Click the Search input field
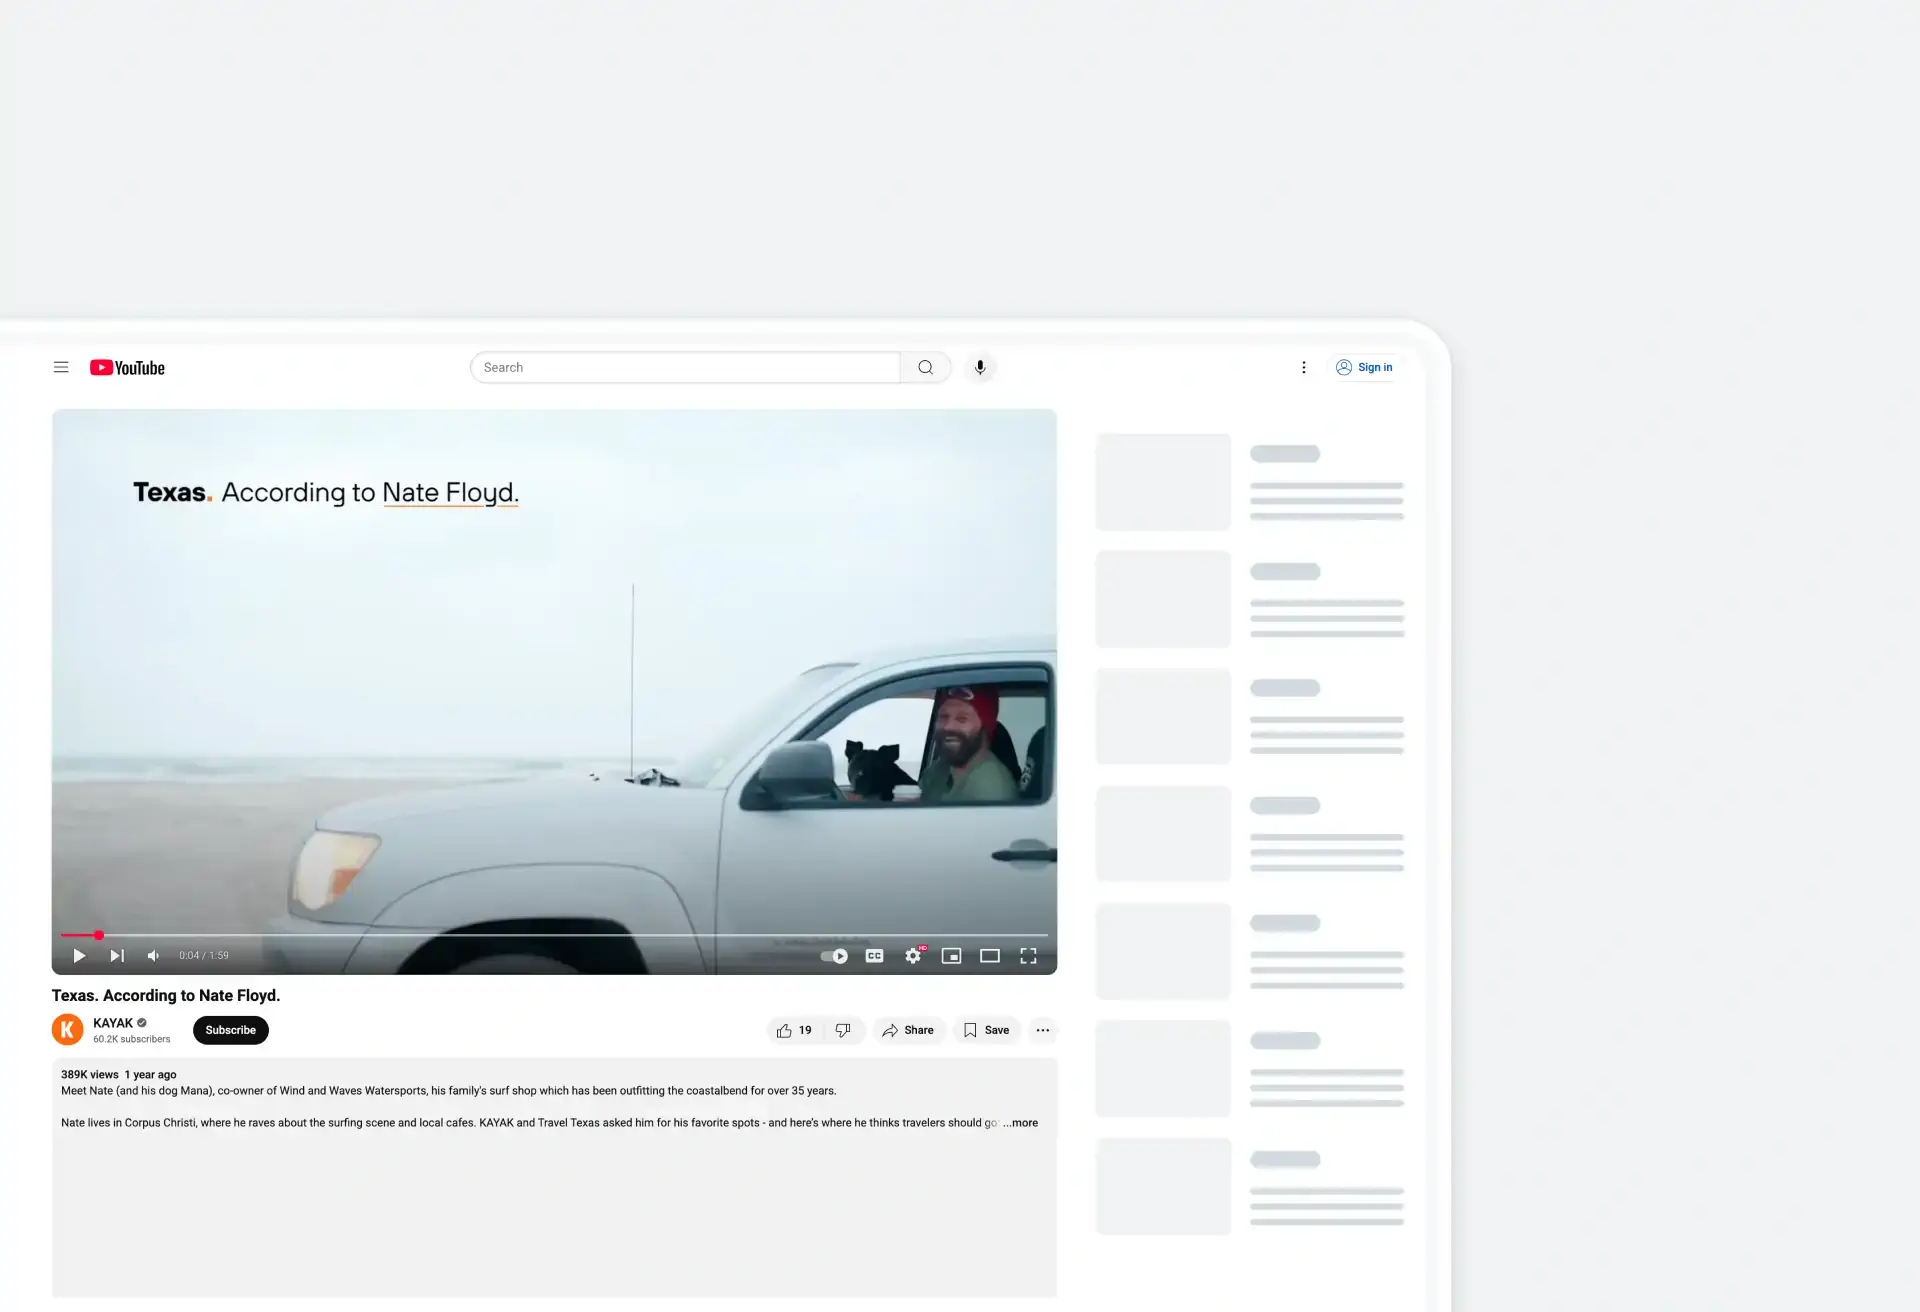Screen dimensions: 1920x1312 tap(685, 367)
